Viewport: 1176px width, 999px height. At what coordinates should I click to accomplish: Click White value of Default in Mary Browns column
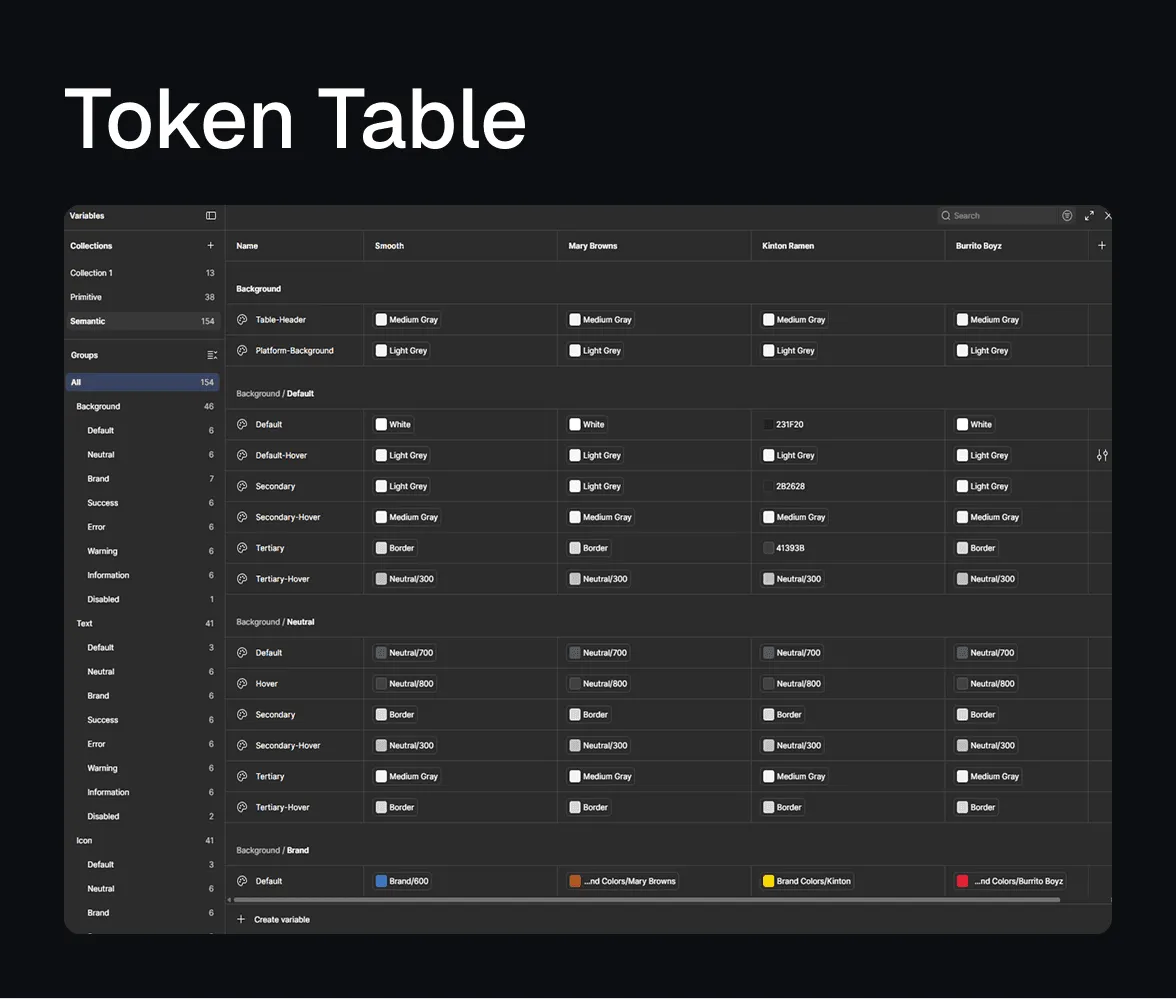click(x=586, y=424)
